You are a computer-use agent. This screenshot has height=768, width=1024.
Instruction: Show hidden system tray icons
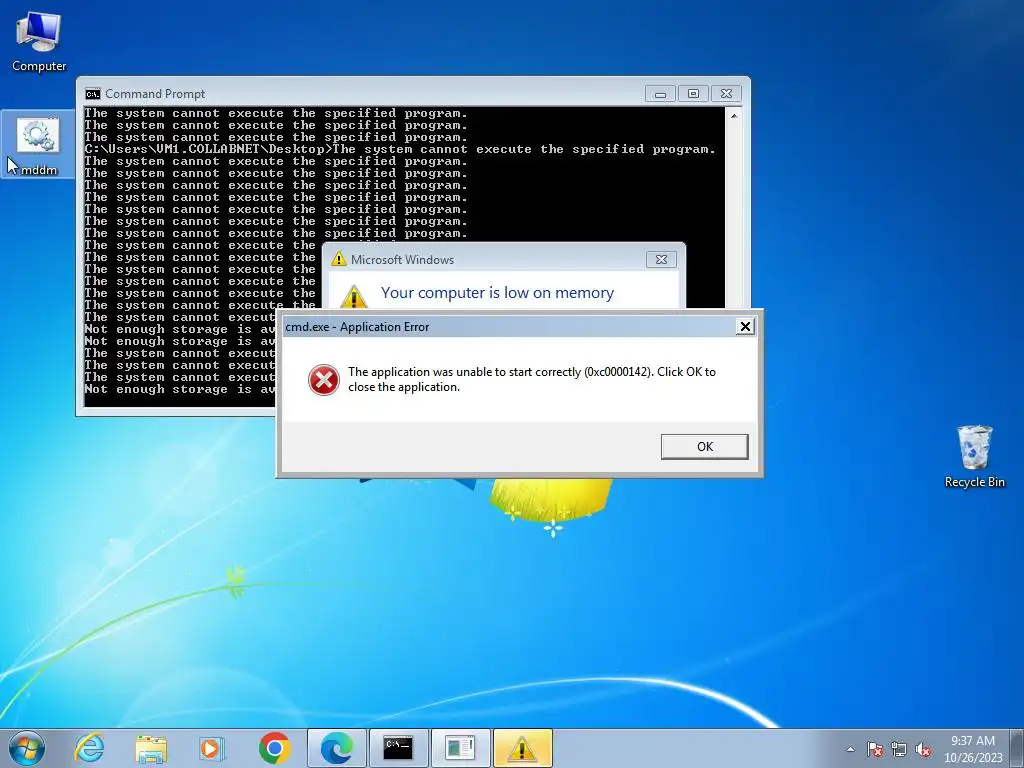coord(850,749)
